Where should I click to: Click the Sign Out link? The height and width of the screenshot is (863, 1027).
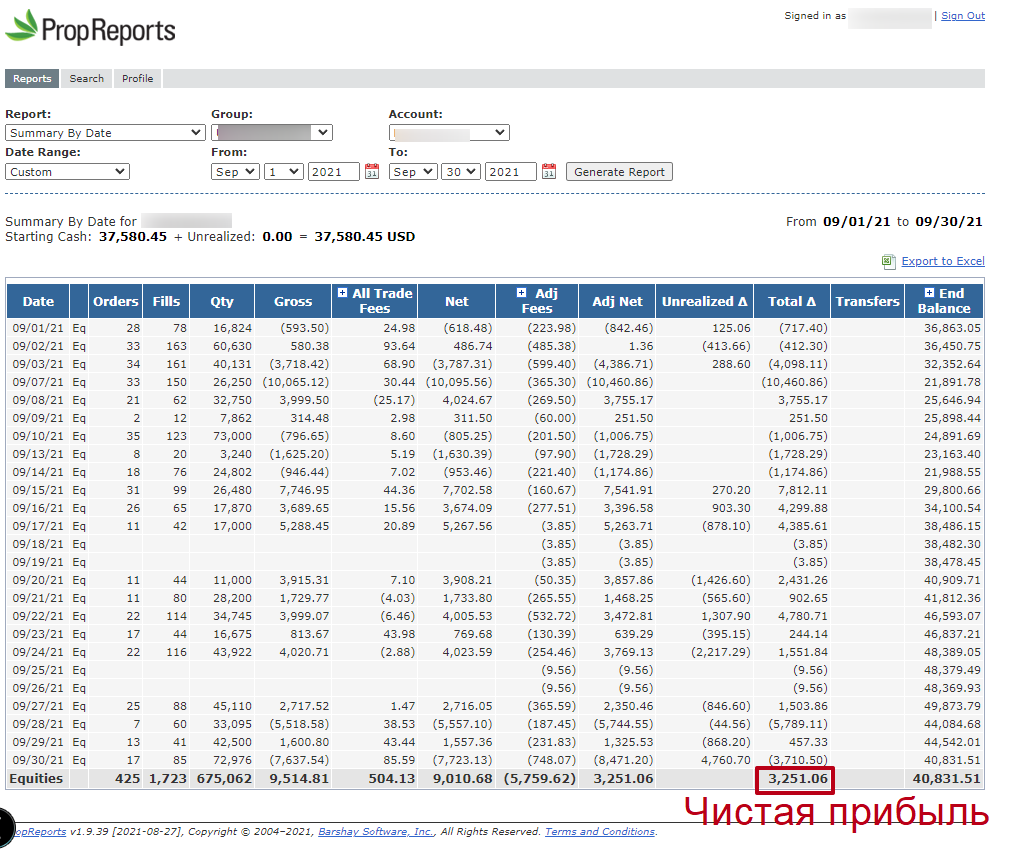962,16
